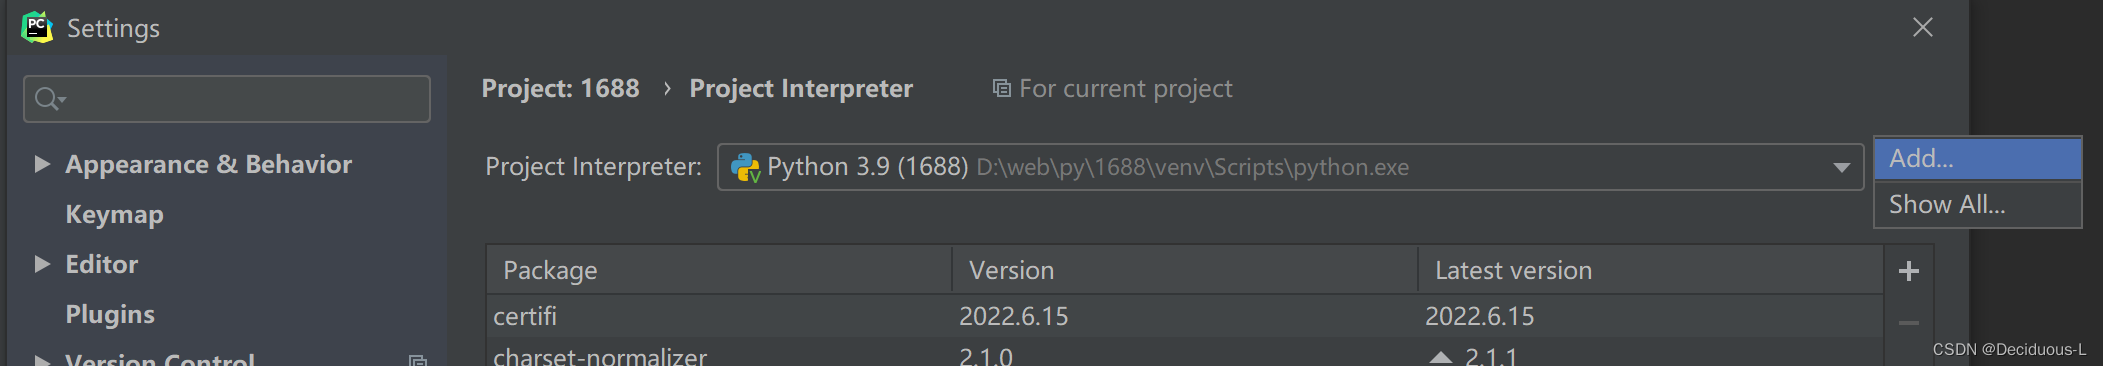Click the PyCharm logo icon in title bar
Image resolution: width=2103 pixels, height=366 pixels.
click(x=37, y=27)
